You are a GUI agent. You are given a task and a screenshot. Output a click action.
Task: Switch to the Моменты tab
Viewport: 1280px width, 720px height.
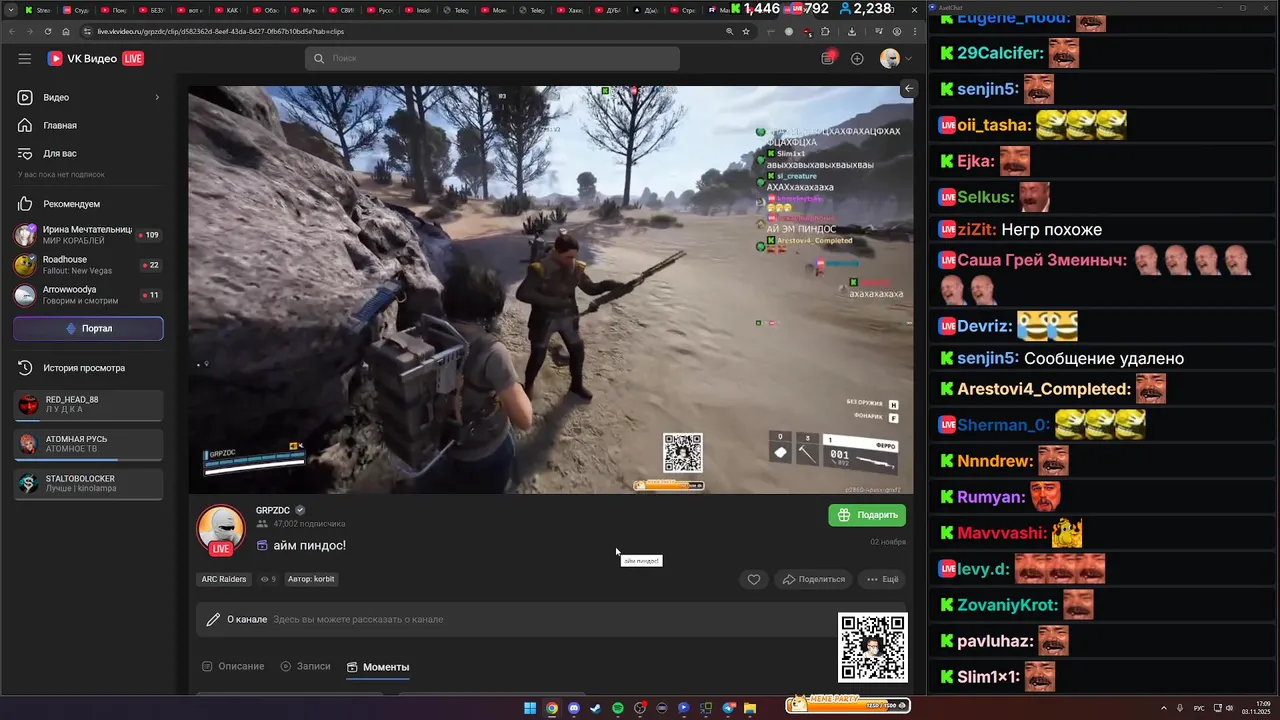coord(378,667)
